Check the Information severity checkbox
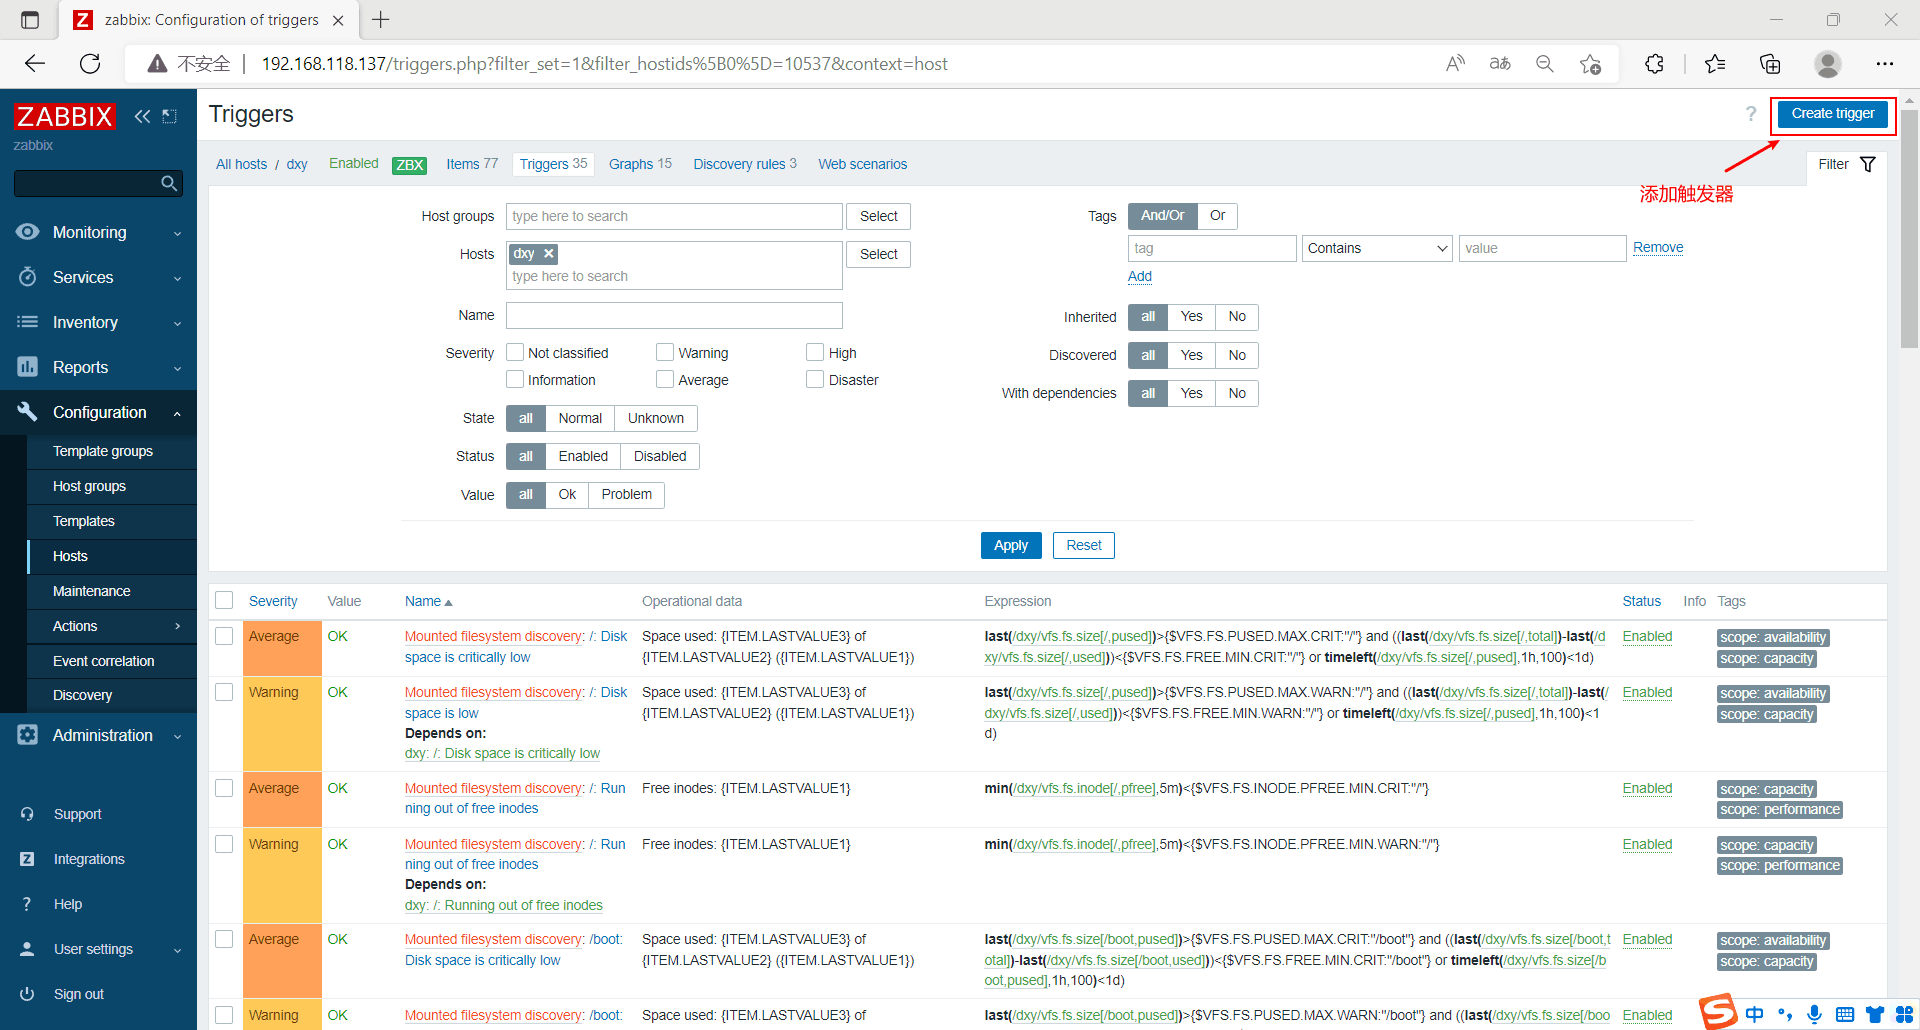 click(515, 379)
